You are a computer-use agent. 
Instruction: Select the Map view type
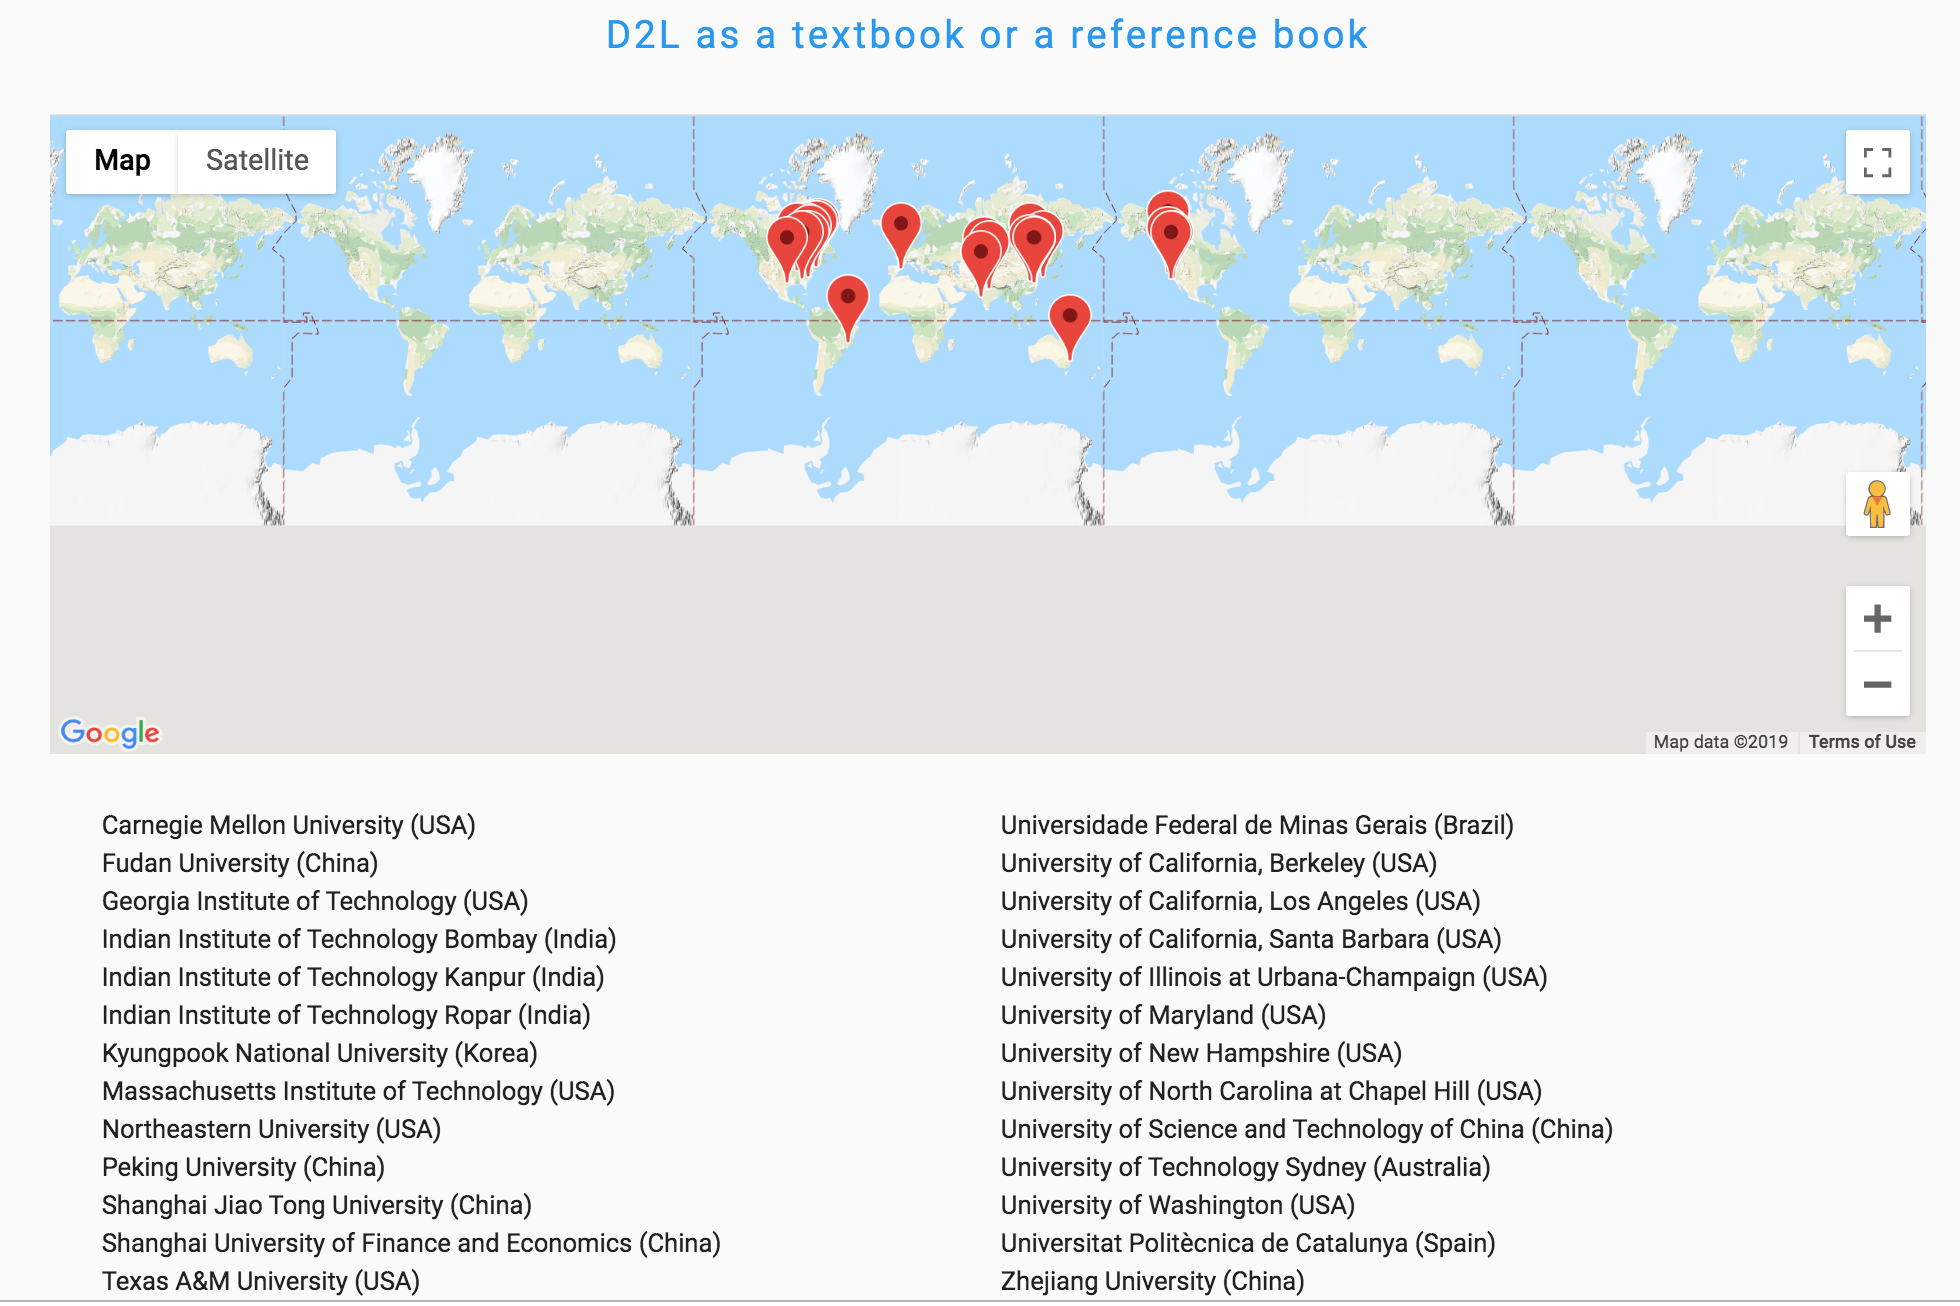pos(122,161)
